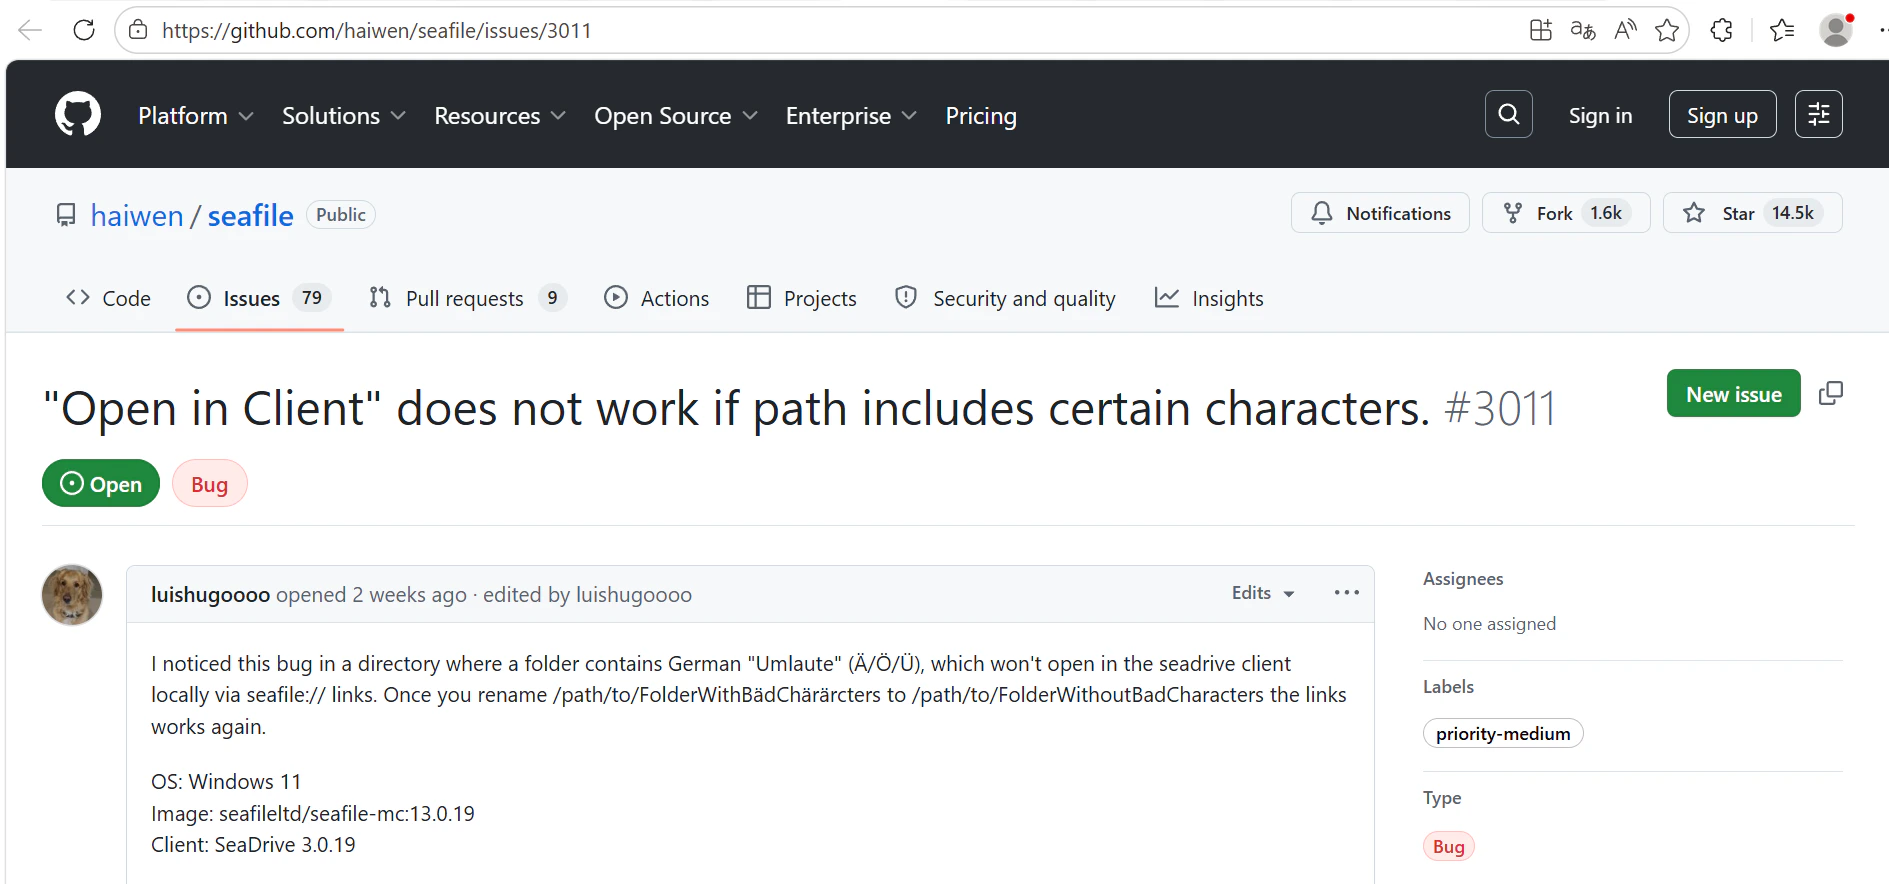The image size is (1889, 884).
Task: Open the Edits history dropdown
Action: click(x=1263, y=593)
